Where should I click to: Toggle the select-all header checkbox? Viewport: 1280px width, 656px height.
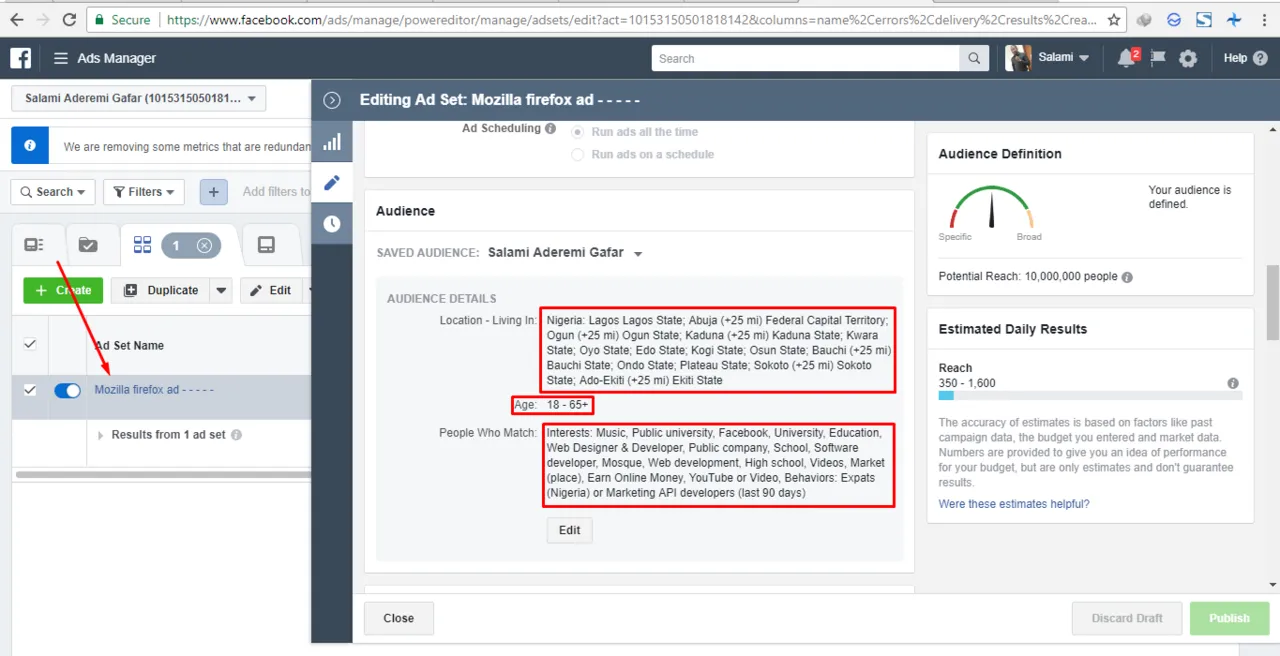coord(30,344)
